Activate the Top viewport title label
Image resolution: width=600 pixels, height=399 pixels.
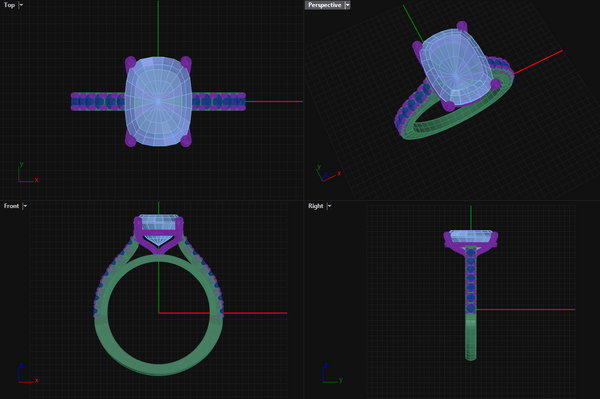[x=9, y=5]
